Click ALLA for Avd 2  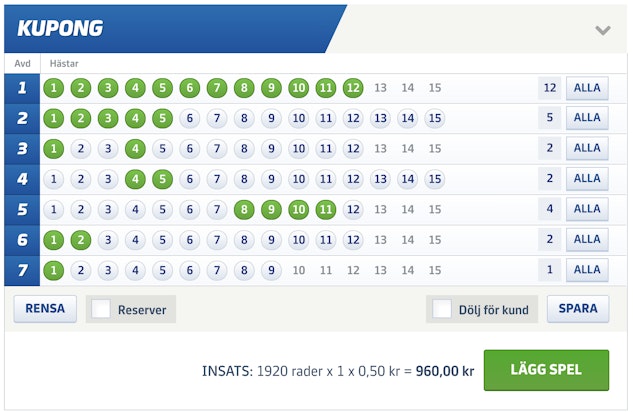click(x=587, y=118)
